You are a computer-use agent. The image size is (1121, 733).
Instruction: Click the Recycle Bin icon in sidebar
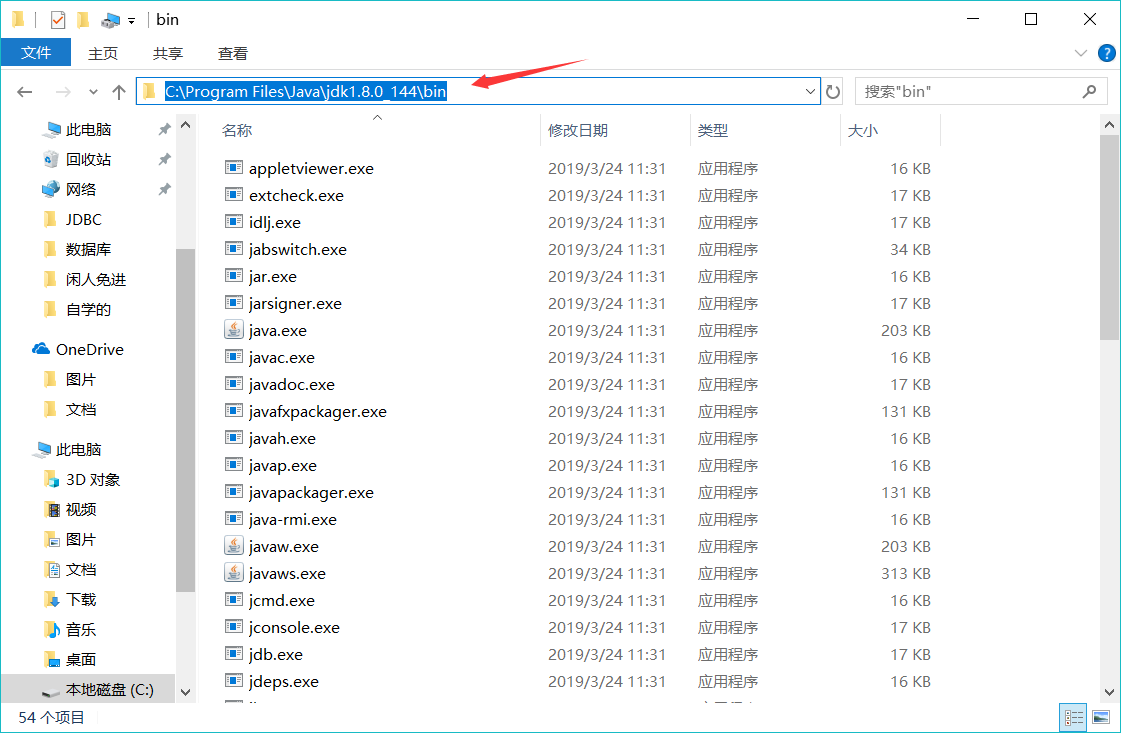pyautogui.click(x=51, y=159)
